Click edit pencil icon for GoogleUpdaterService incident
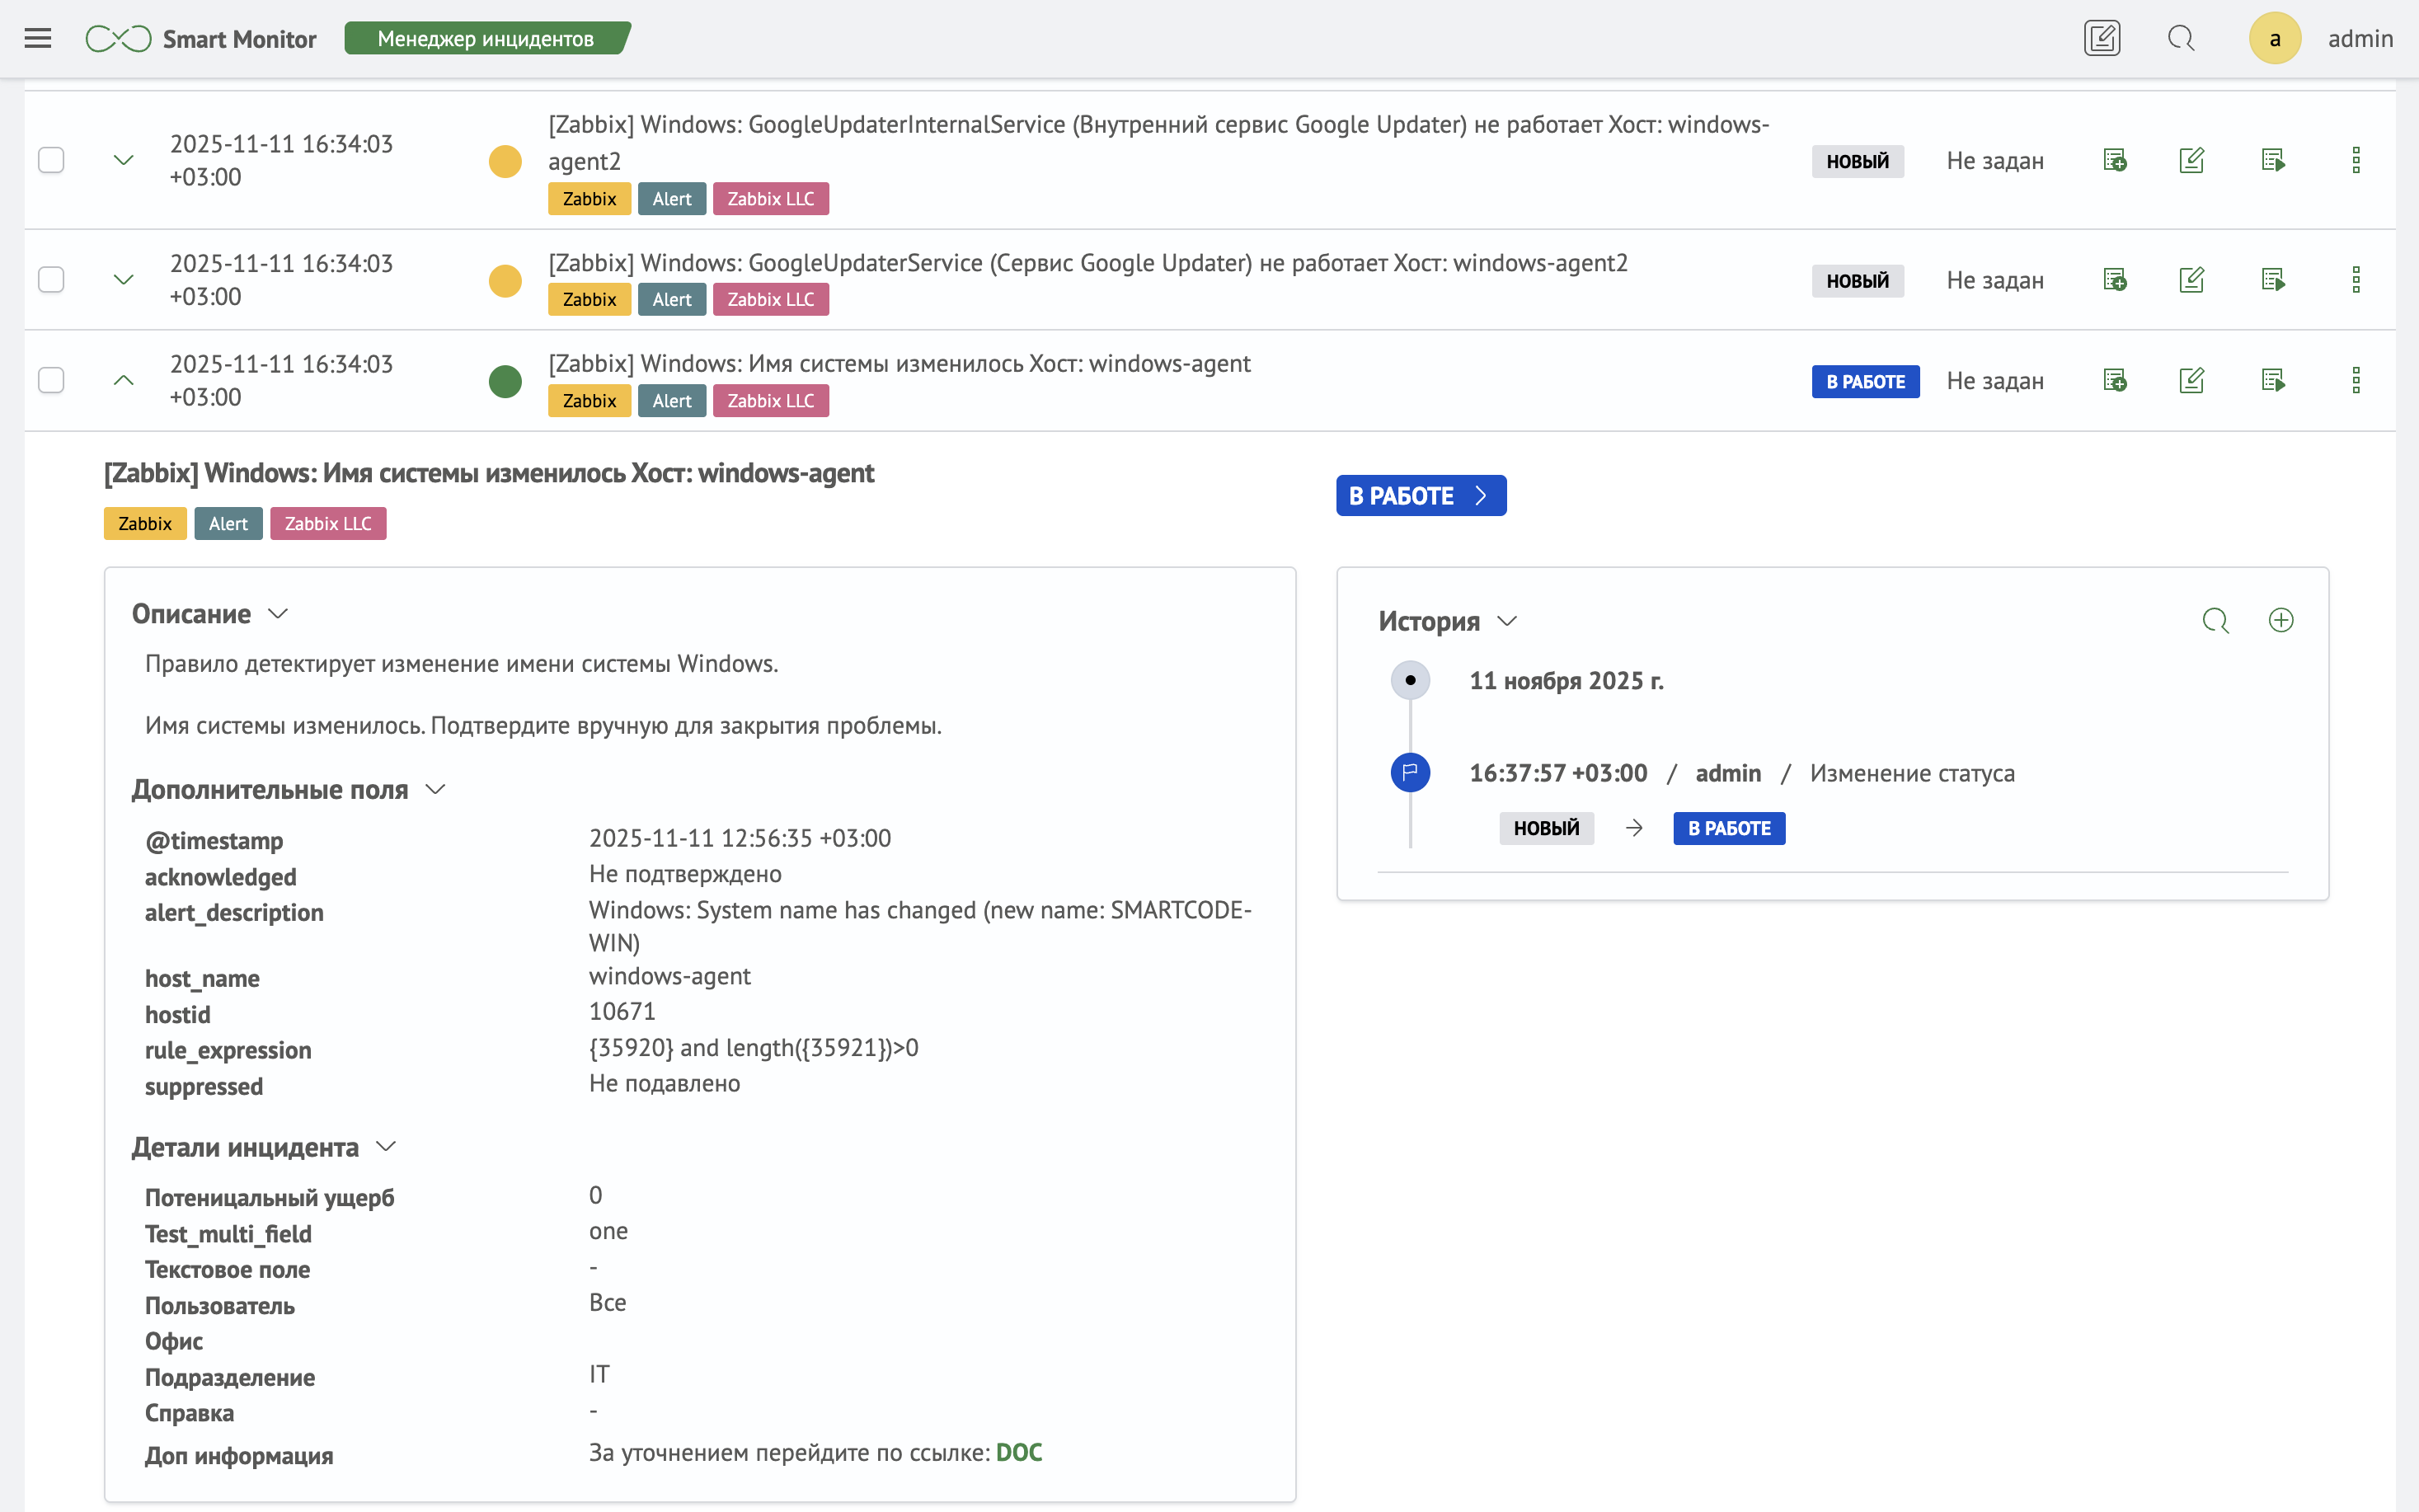 coord(2191,280)
